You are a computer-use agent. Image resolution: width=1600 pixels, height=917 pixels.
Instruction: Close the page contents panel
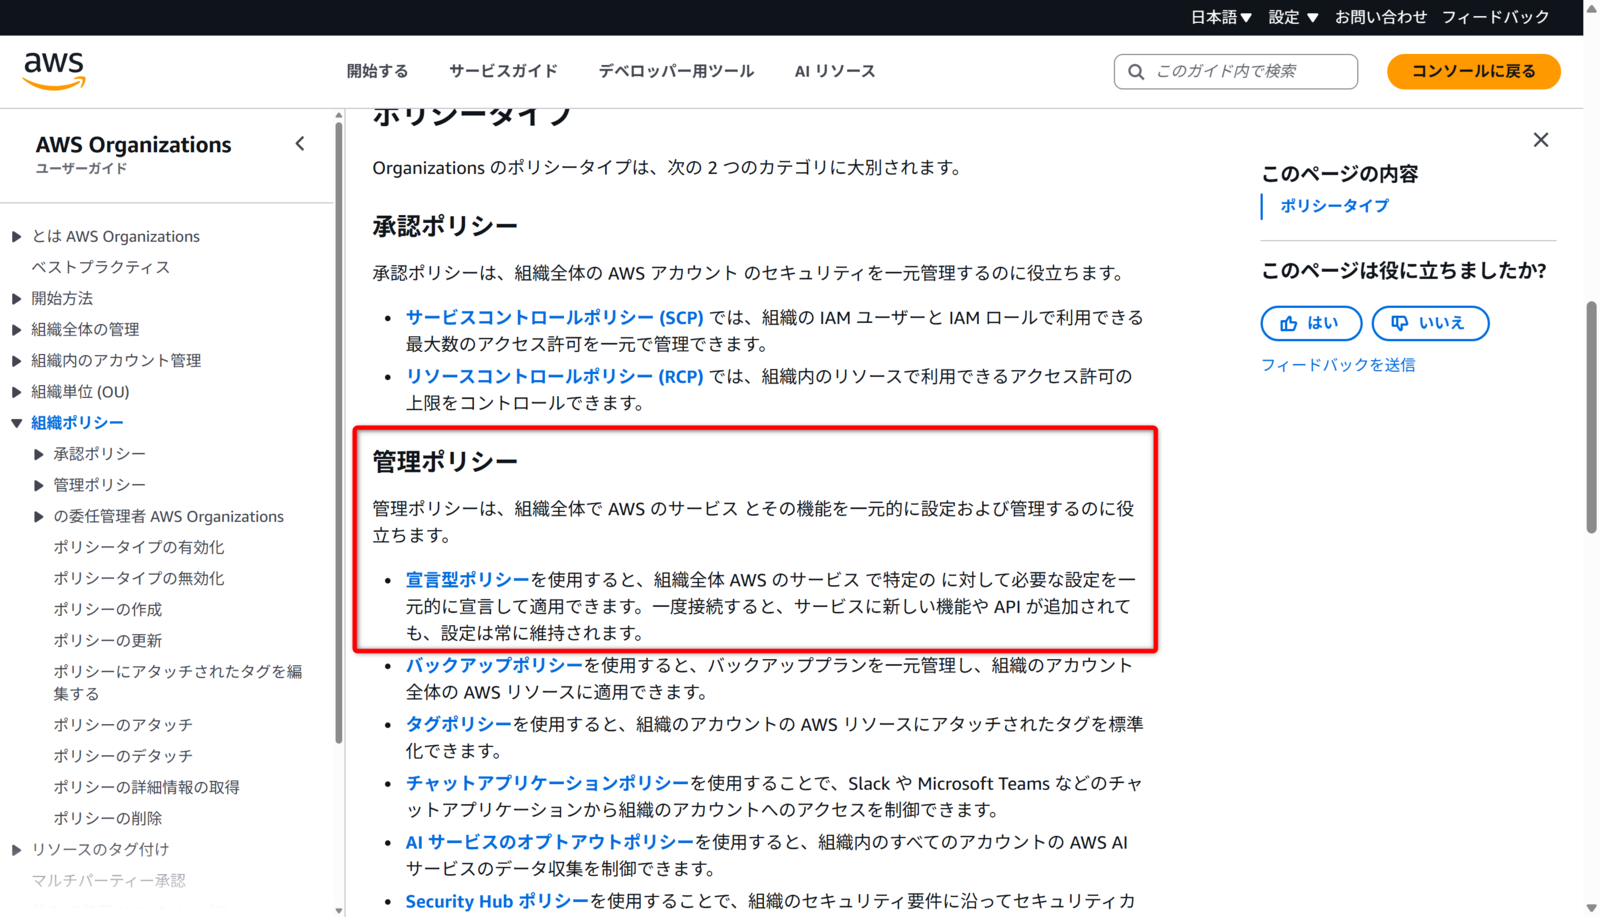[x=1541, y=140]
